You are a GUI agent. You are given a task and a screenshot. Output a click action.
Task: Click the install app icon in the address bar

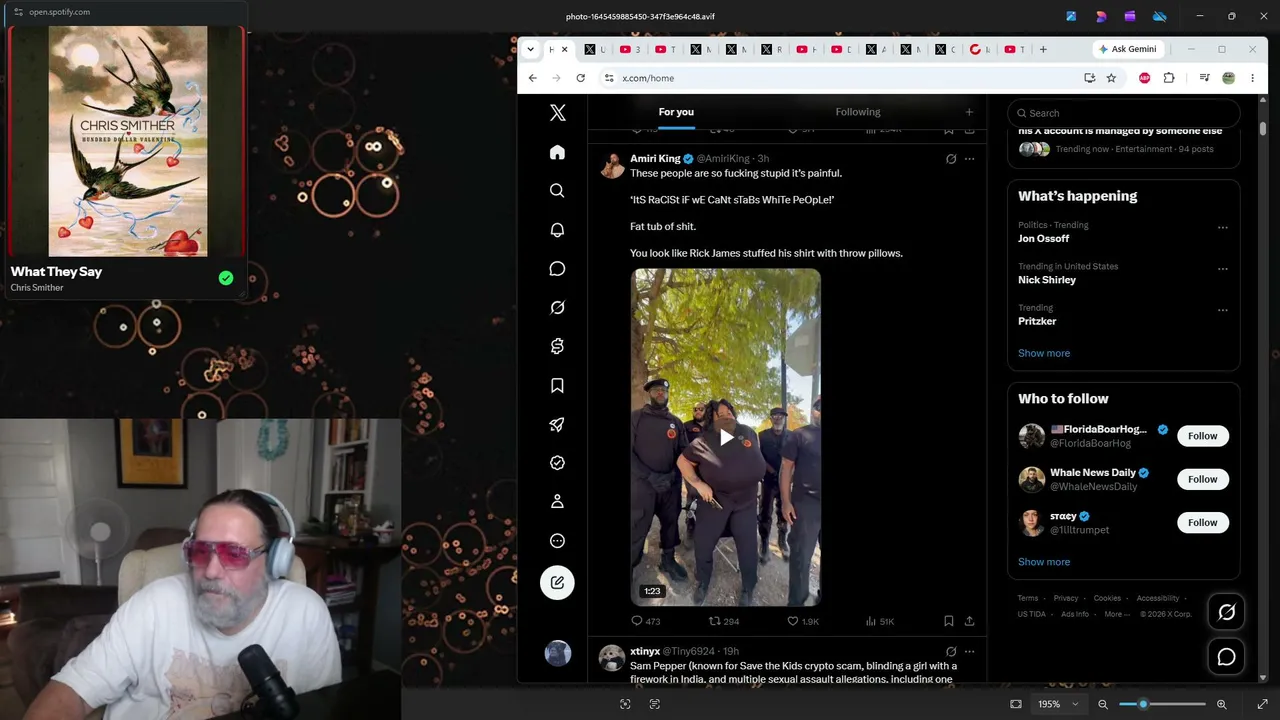(x=1090, y=78)
